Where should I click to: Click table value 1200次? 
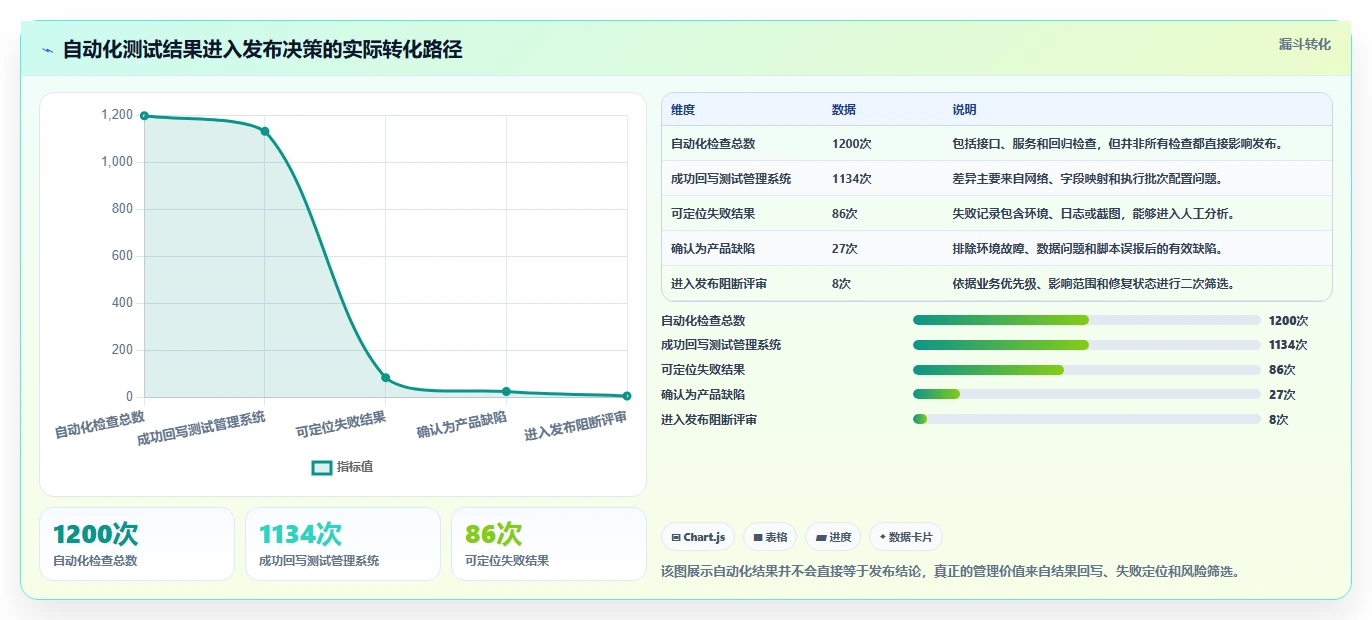(852, 144)
